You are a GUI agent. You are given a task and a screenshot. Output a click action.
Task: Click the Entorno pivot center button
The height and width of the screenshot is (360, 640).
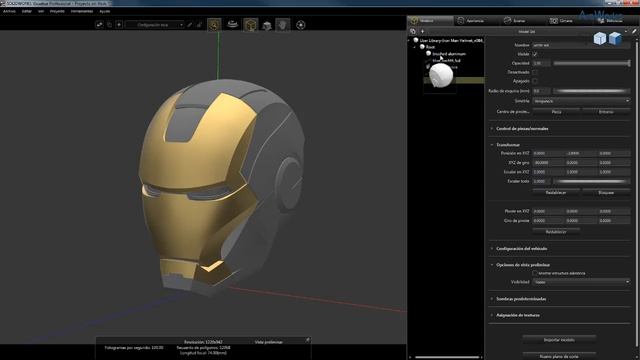pyautogui.click(x=606, y=111)
